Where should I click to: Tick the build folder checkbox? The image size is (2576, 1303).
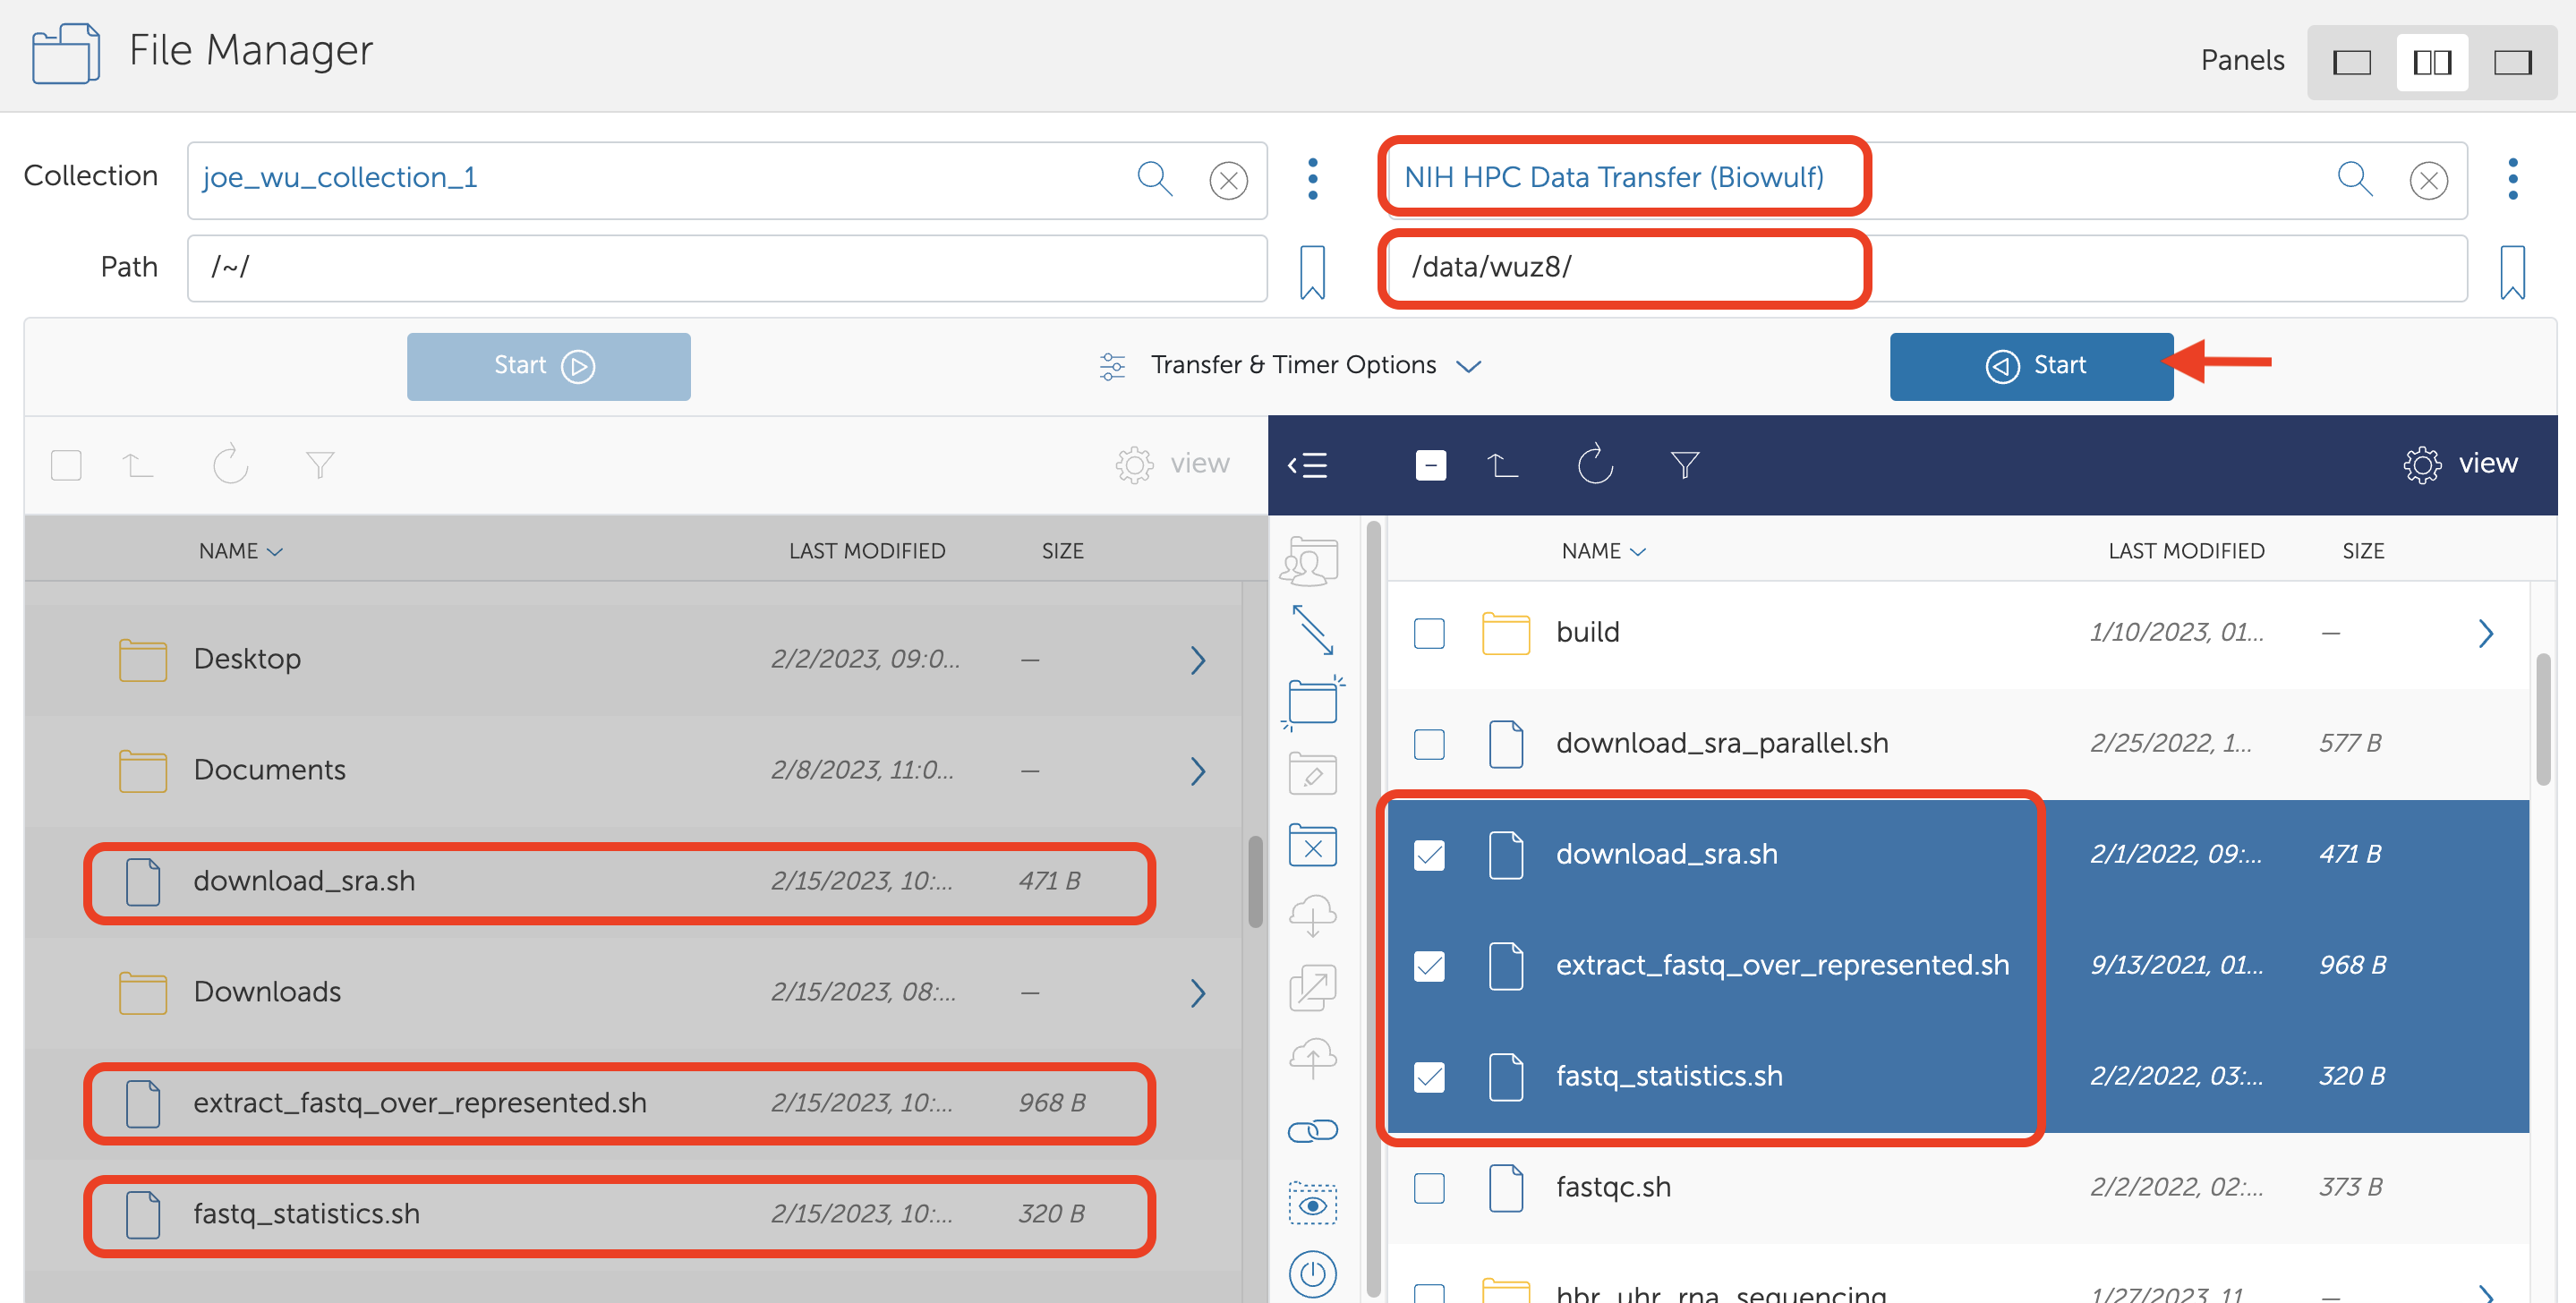1429,633
